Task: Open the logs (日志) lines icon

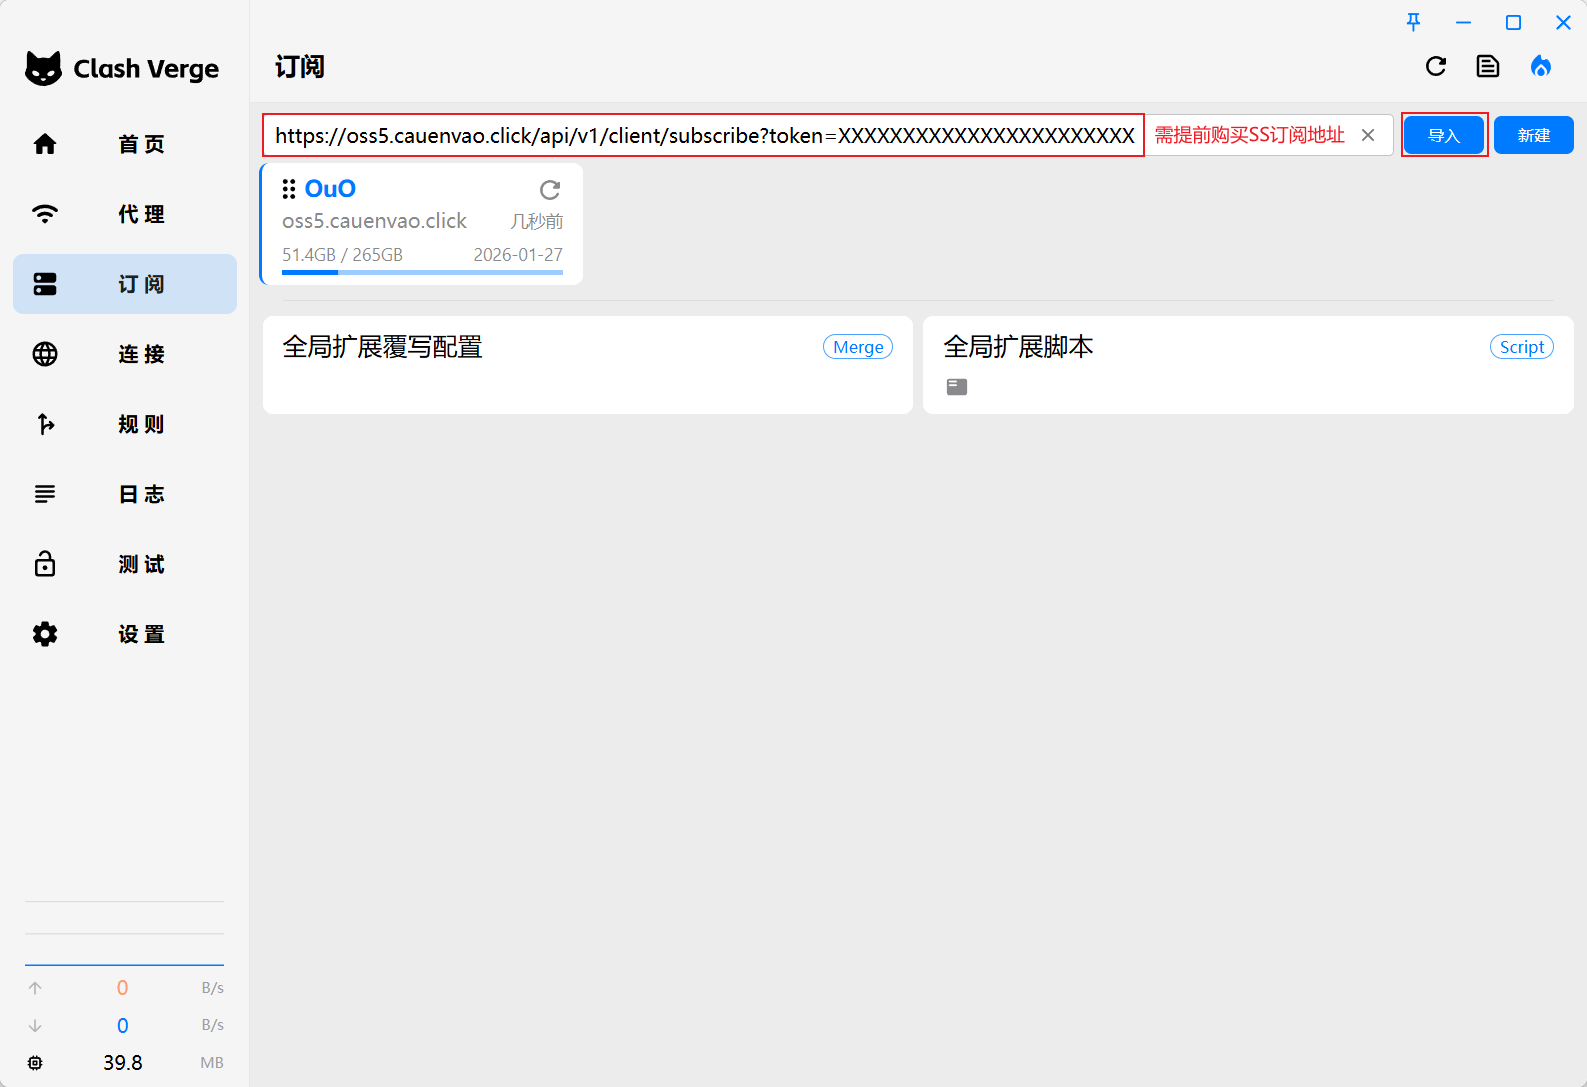Action: [45, 494]
